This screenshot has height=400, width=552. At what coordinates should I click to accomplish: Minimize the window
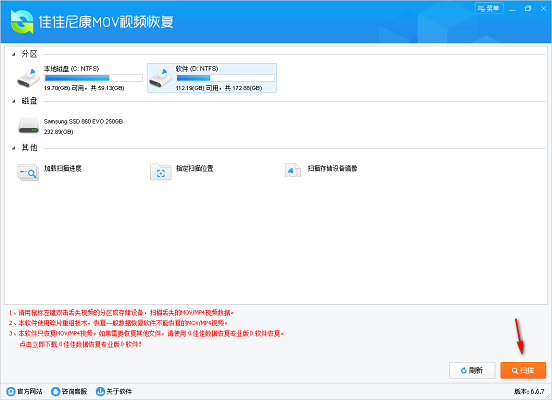point(513,9)
